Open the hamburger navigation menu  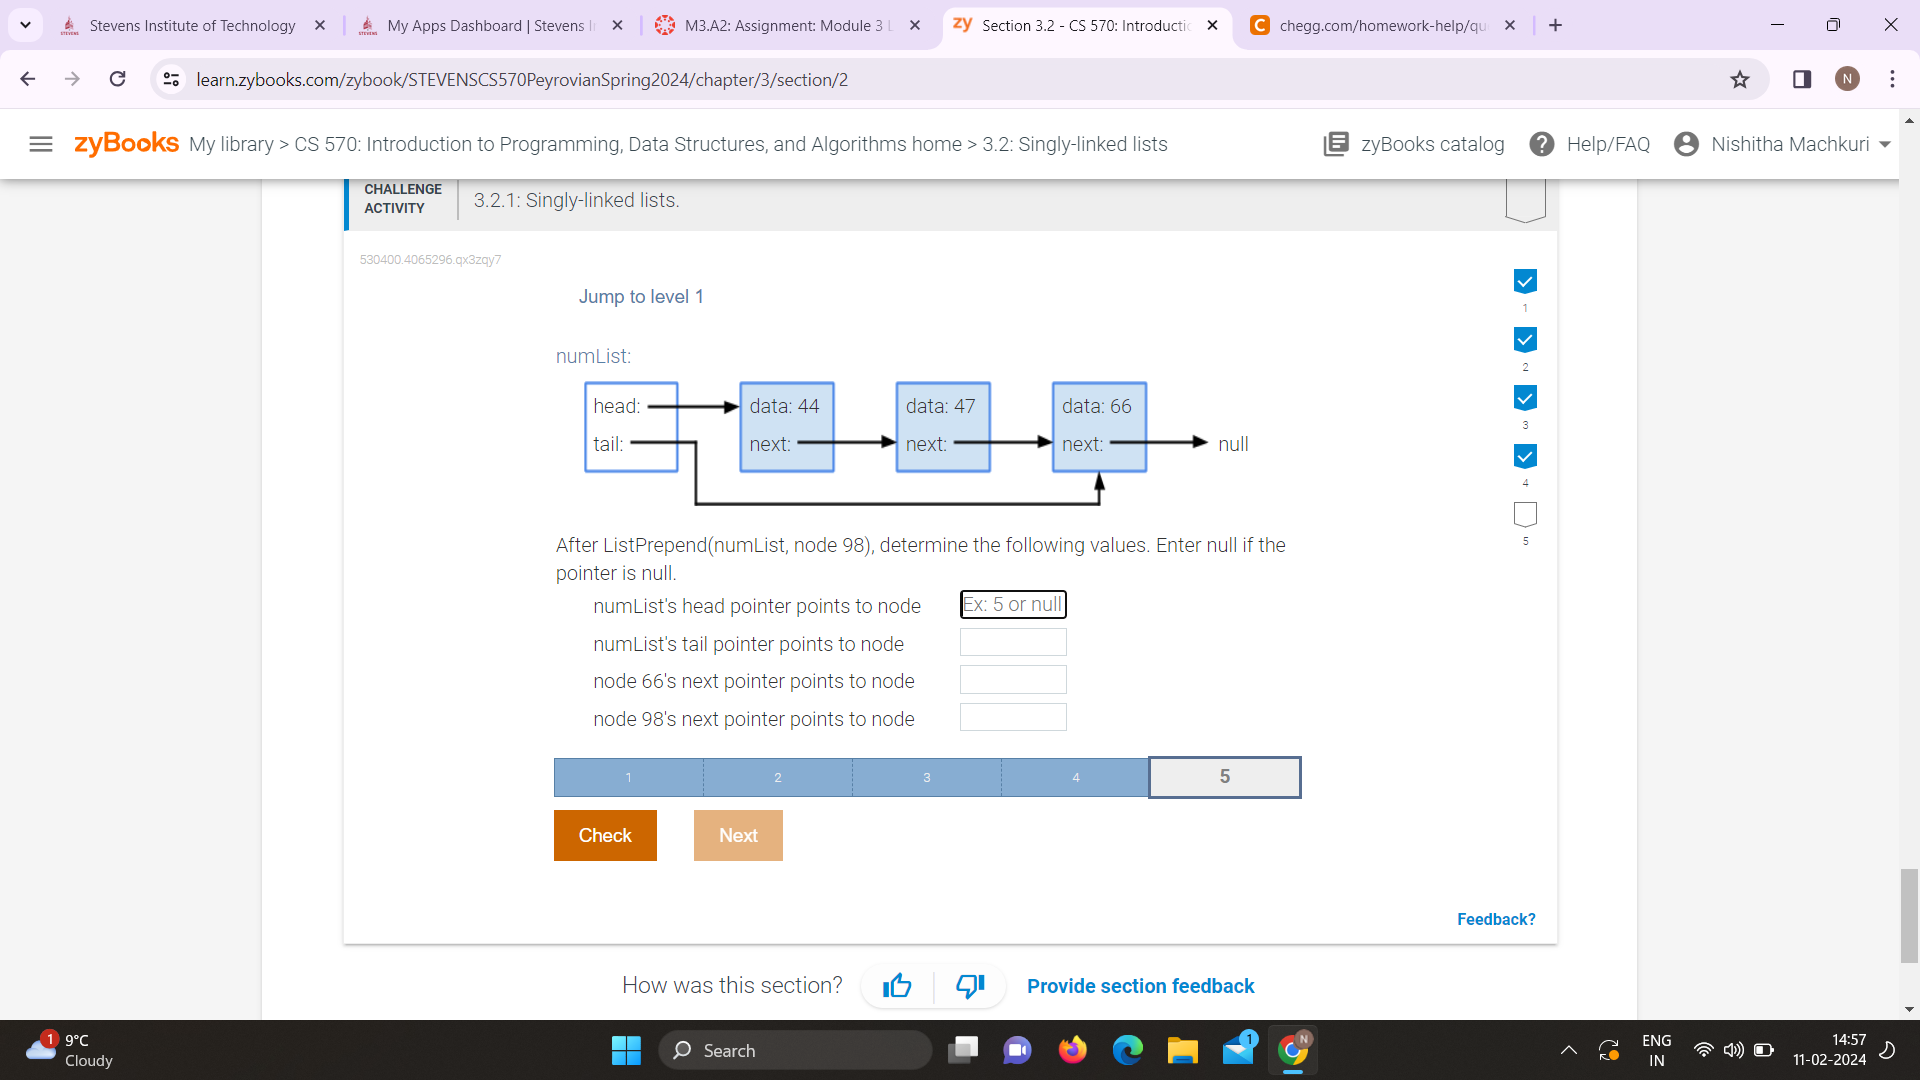41,143
